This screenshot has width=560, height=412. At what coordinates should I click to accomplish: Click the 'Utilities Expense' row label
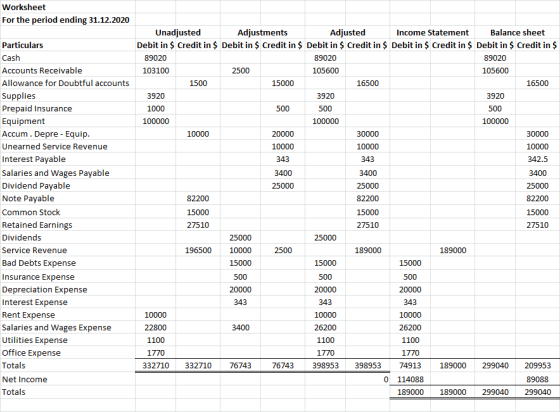pos(34,340)
